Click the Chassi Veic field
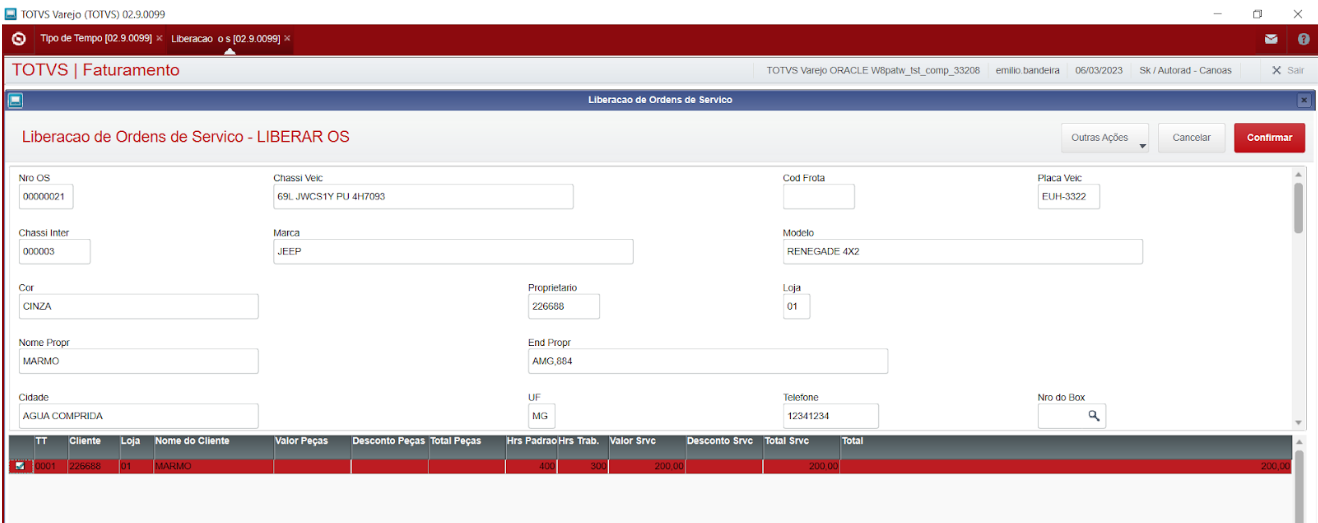The width and height of the screenshot is (1318, 523). click(423, 197)
